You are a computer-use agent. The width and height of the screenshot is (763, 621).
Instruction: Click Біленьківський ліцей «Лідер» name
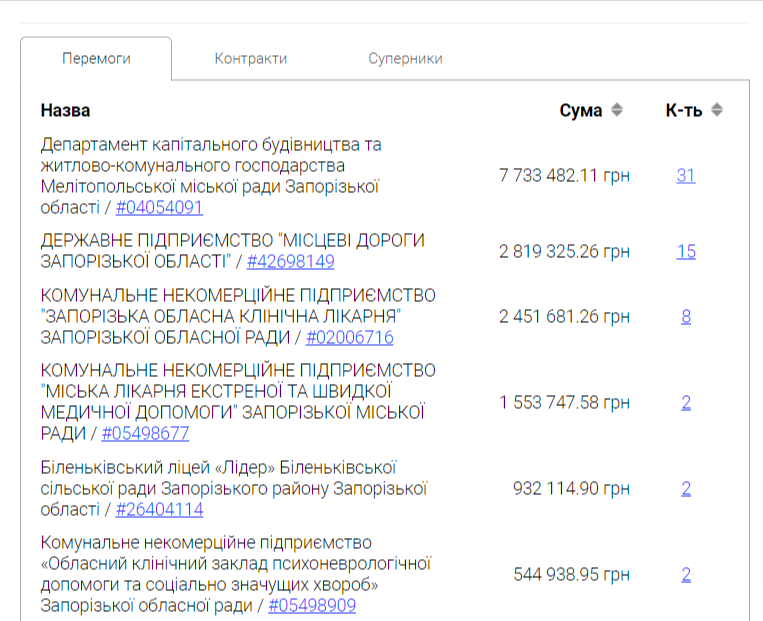(x=234, y=488)
